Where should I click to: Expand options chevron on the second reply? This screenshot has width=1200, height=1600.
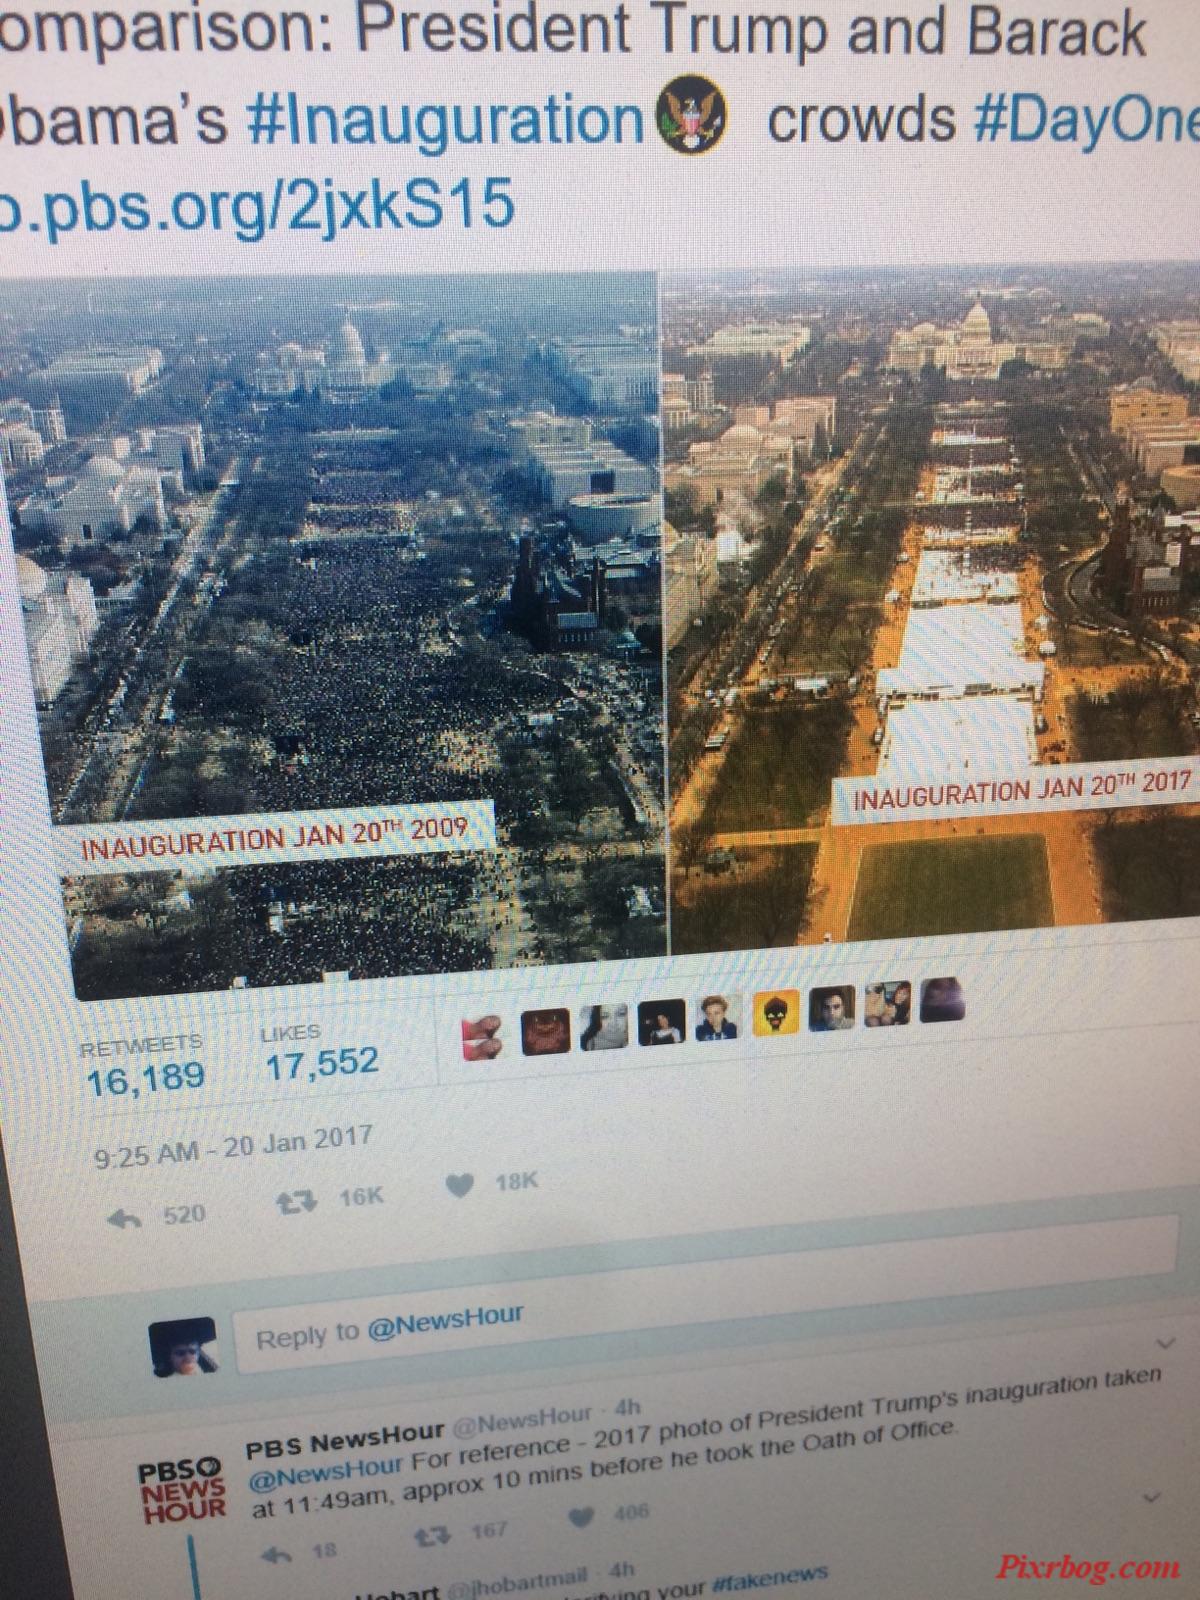coord(1152,1497)
